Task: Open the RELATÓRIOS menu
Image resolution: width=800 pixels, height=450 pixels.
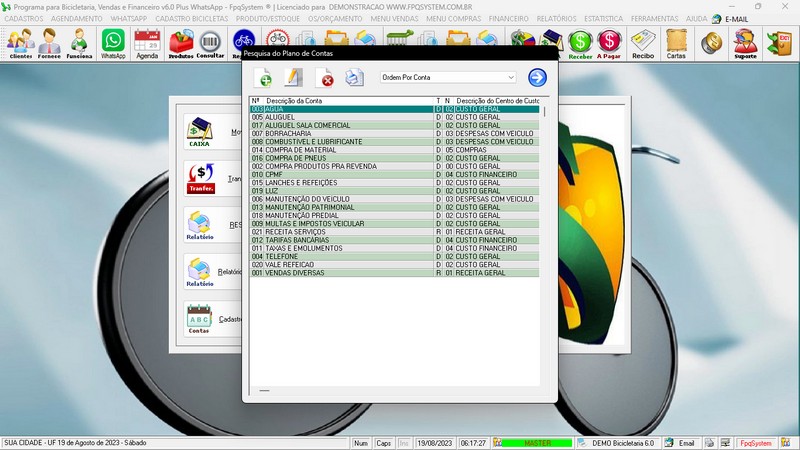Action: [555, 19]
